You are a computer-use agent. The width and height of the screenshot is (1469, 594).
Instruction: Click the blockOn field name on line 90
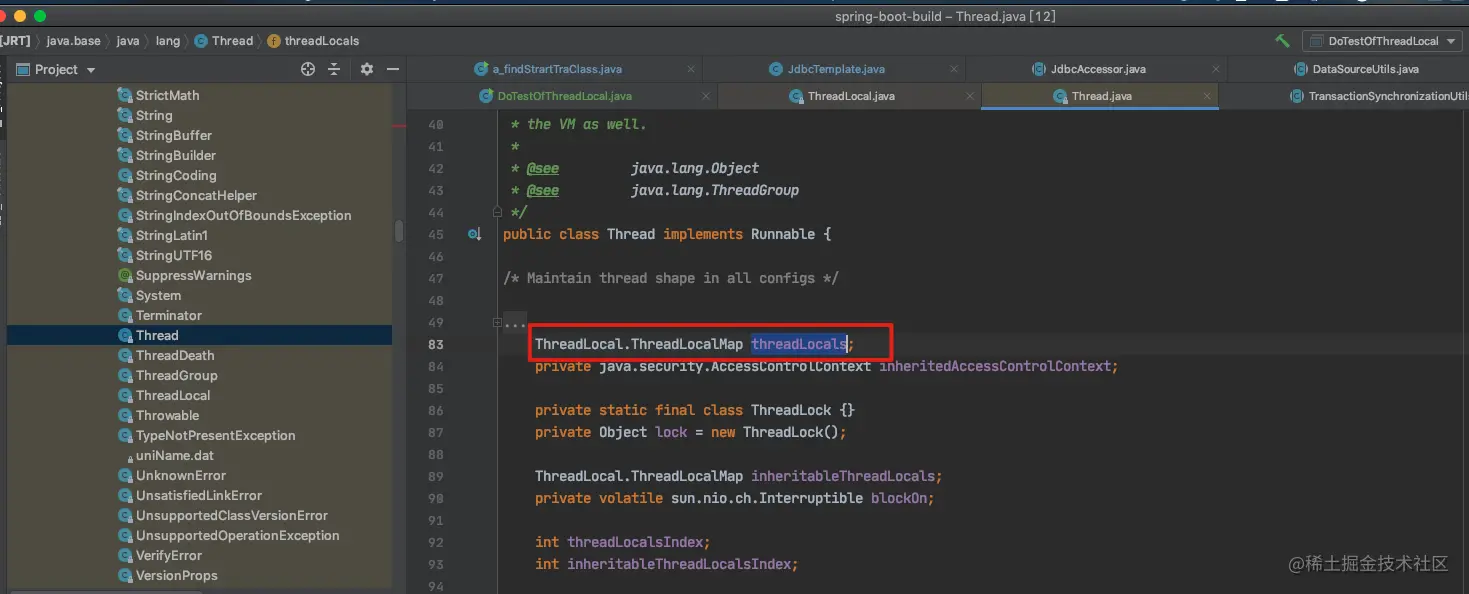click(x=899, y=498)
